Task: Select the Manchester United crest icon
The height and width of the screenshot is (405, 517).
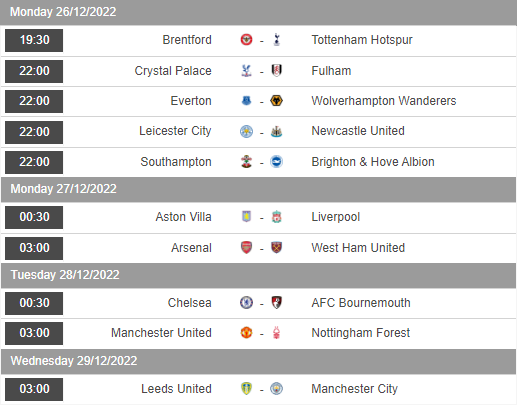Action: click(x=246, y=333)
